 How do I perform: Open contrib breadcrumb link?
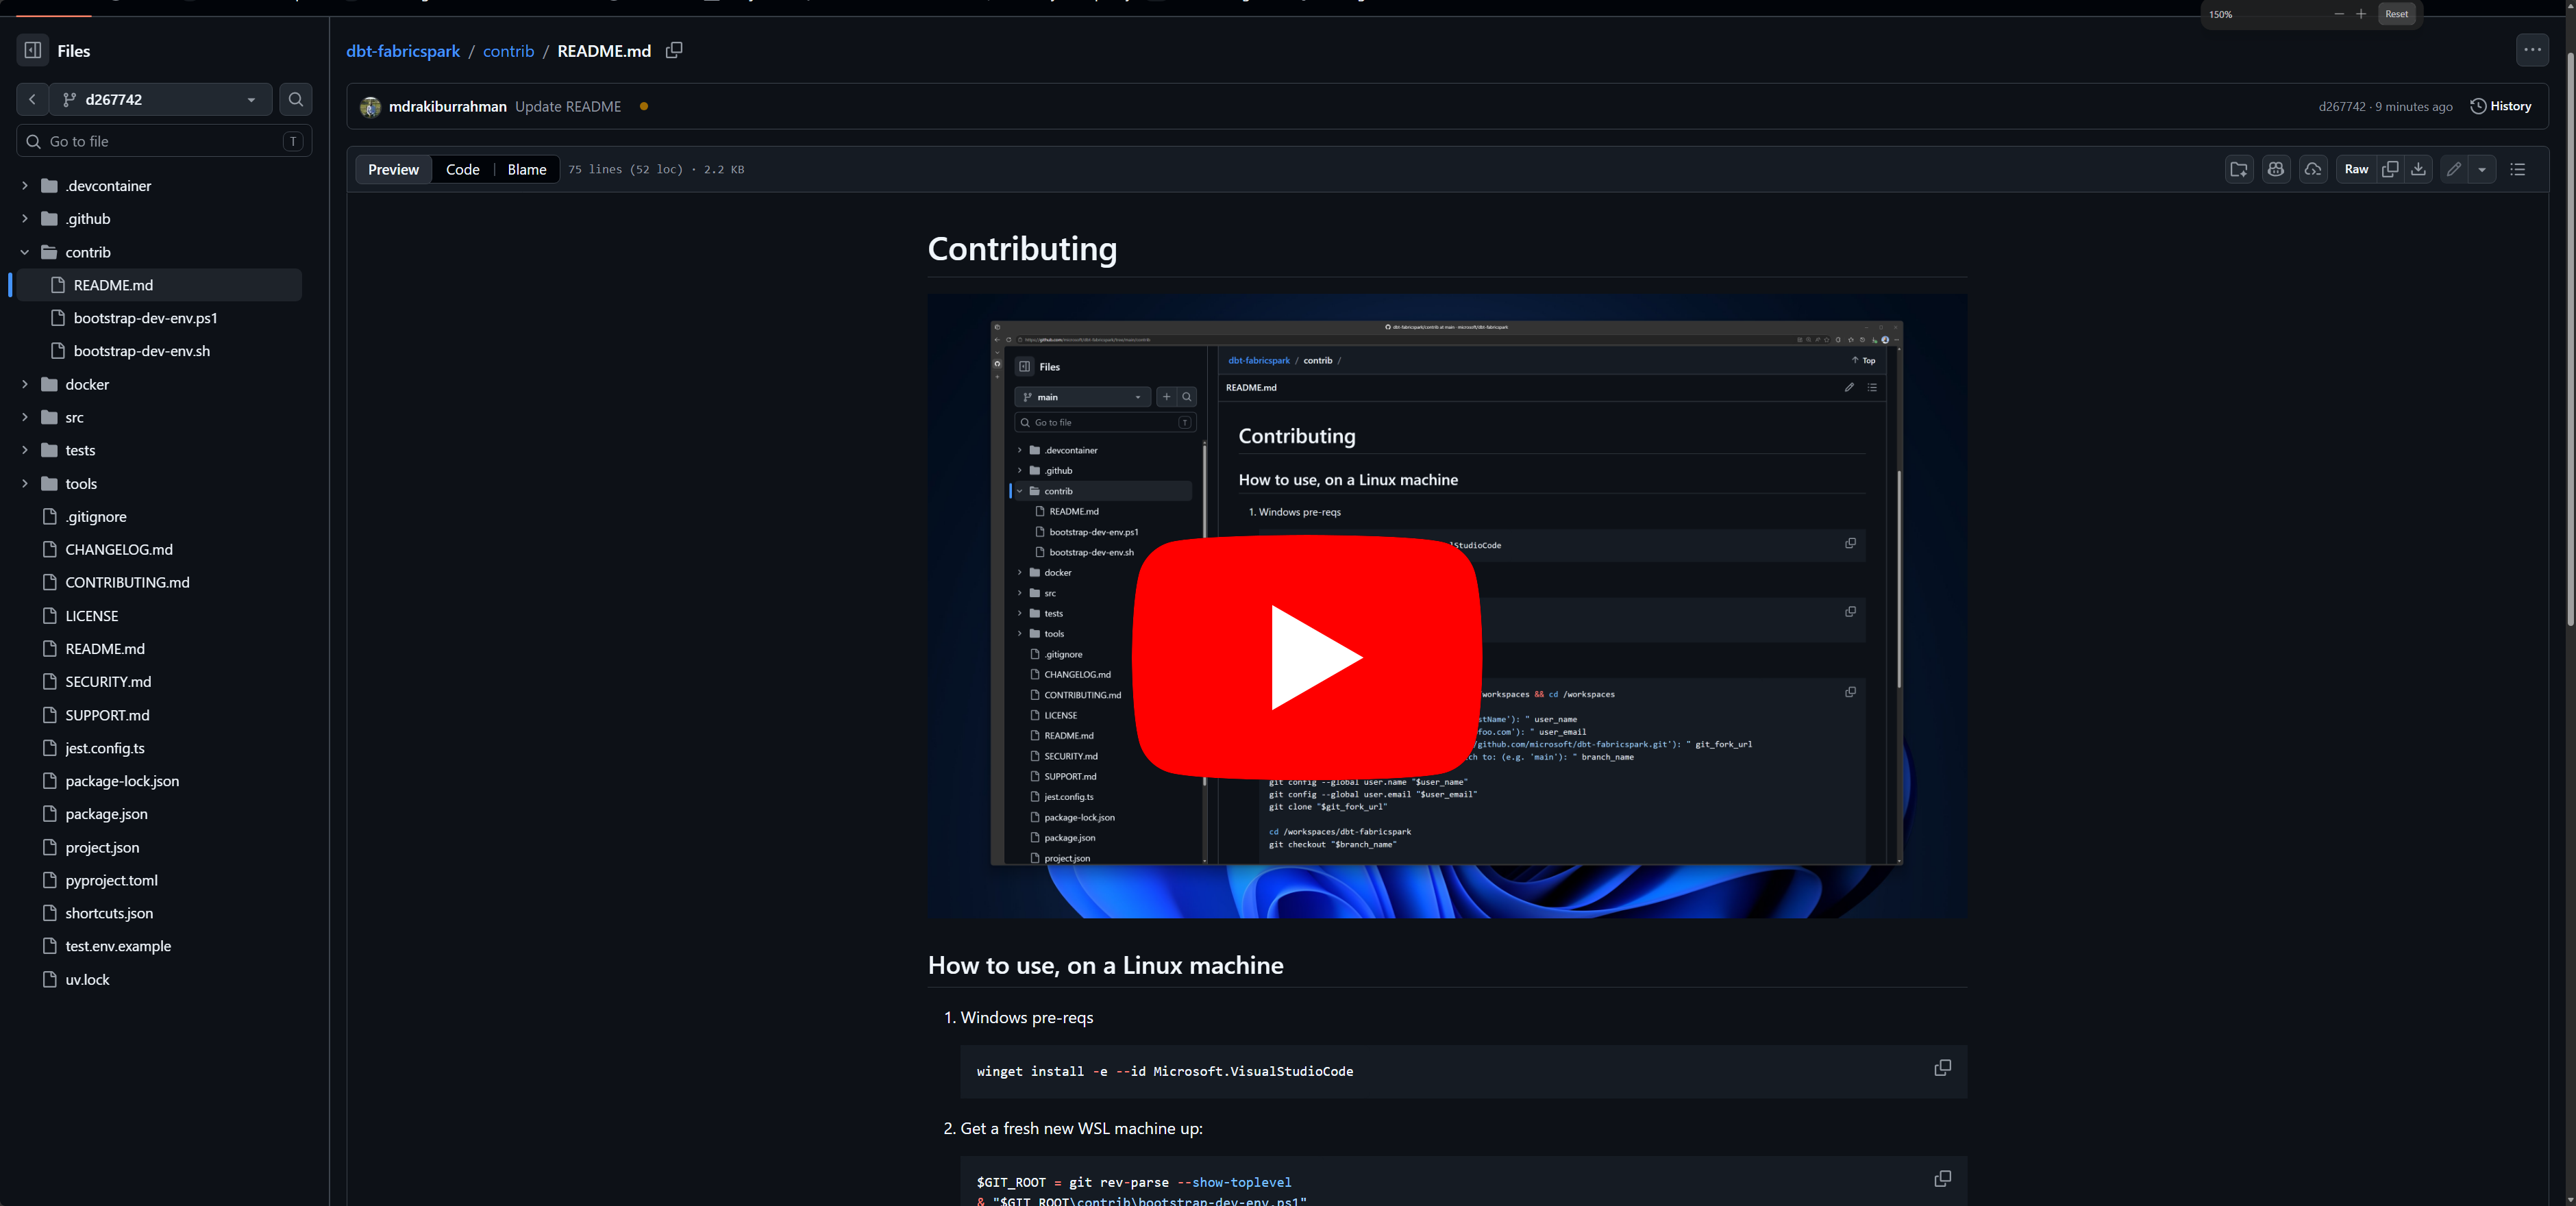pyautogui.click(x=508, y=51)
